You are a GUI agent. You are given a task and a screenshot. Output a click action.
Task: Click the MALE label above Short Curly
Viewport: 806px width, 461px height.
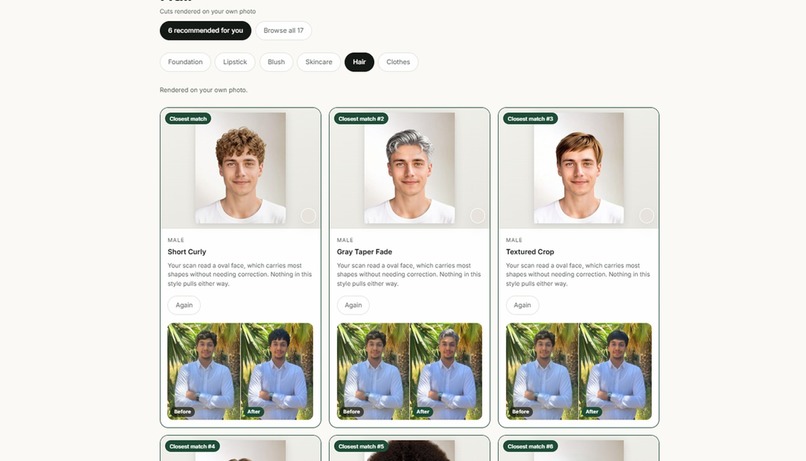click(176, 240)
